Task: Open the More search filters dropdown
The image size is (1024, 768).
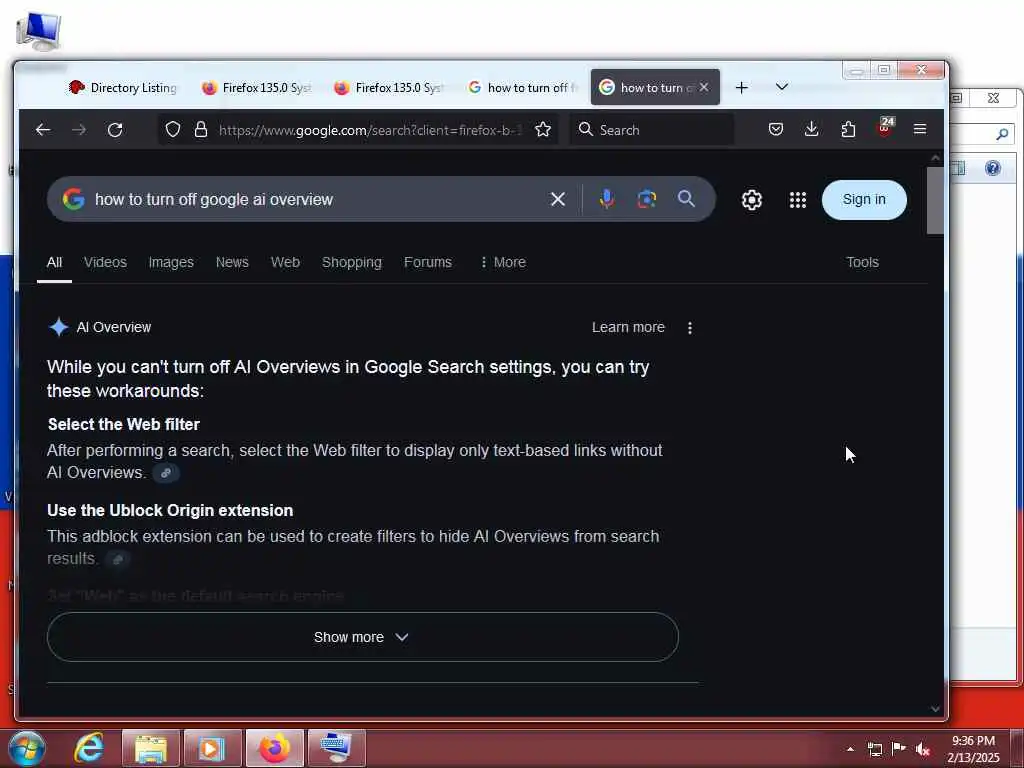Action: tap(502, 263)
